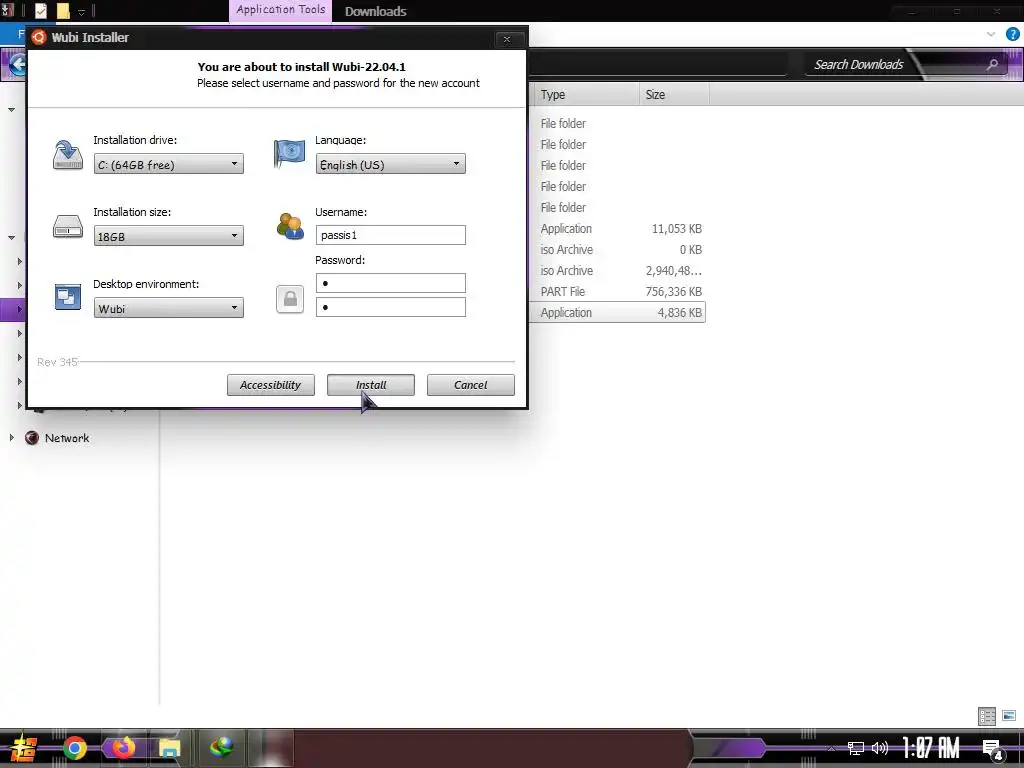Select the 11,053 KB Application row
Screen dimensions: 1024x768
coord(619,229)
